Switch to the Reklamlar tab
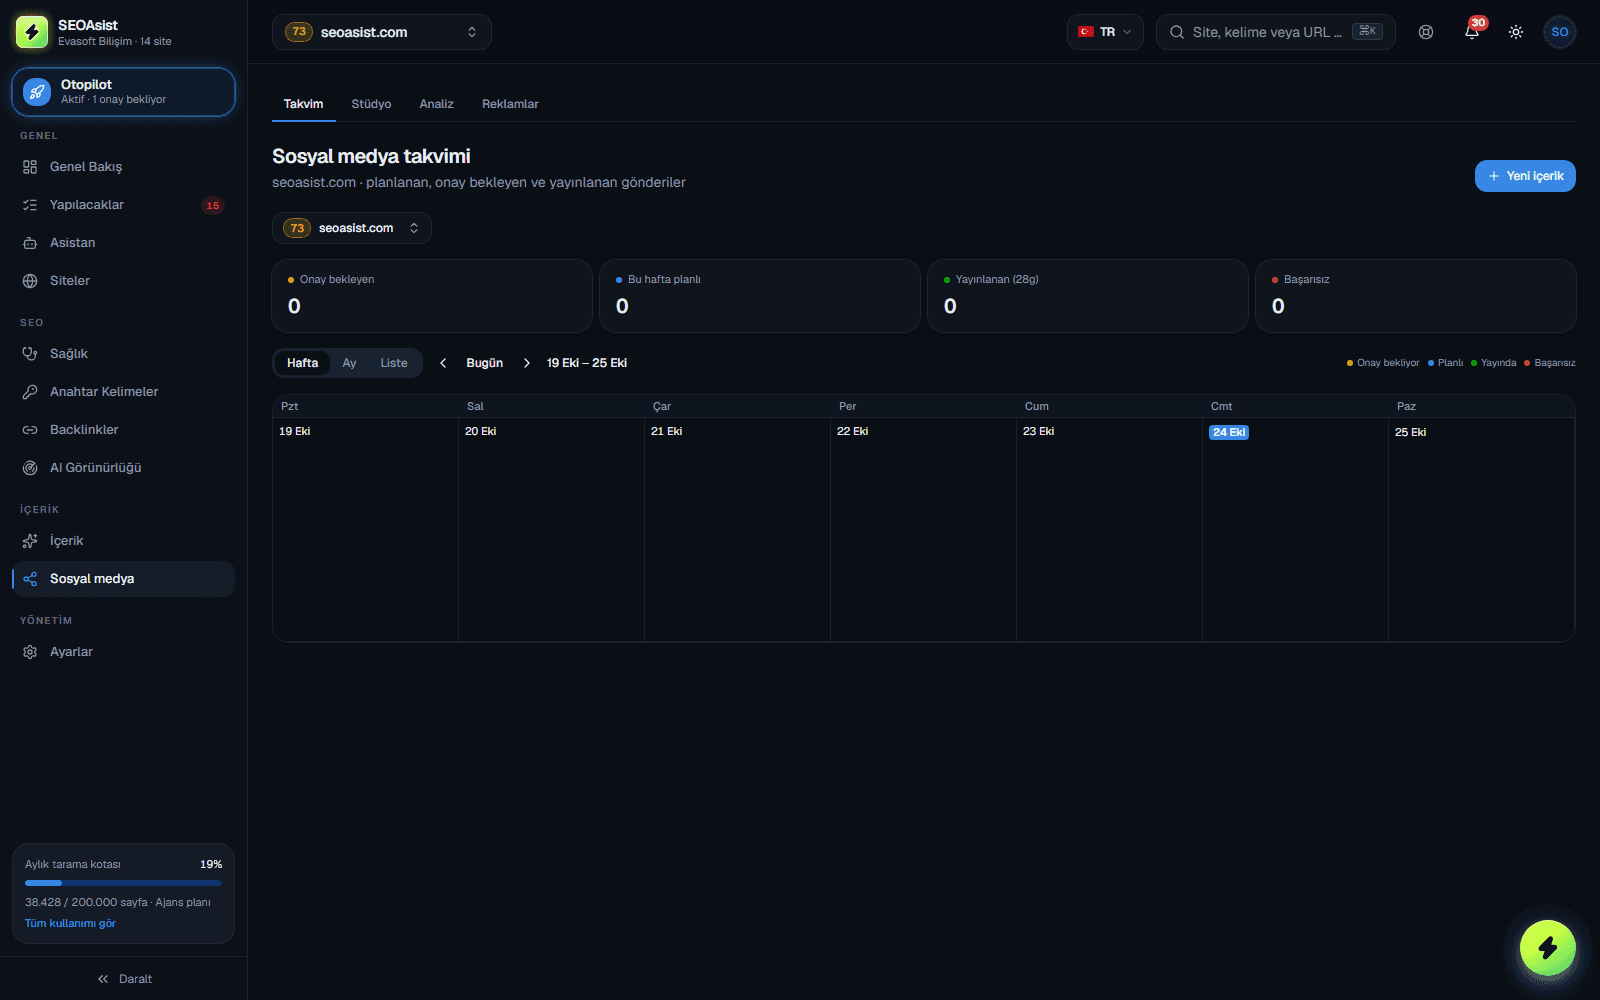1600x1000 pixels. click(x=510, y=104)
